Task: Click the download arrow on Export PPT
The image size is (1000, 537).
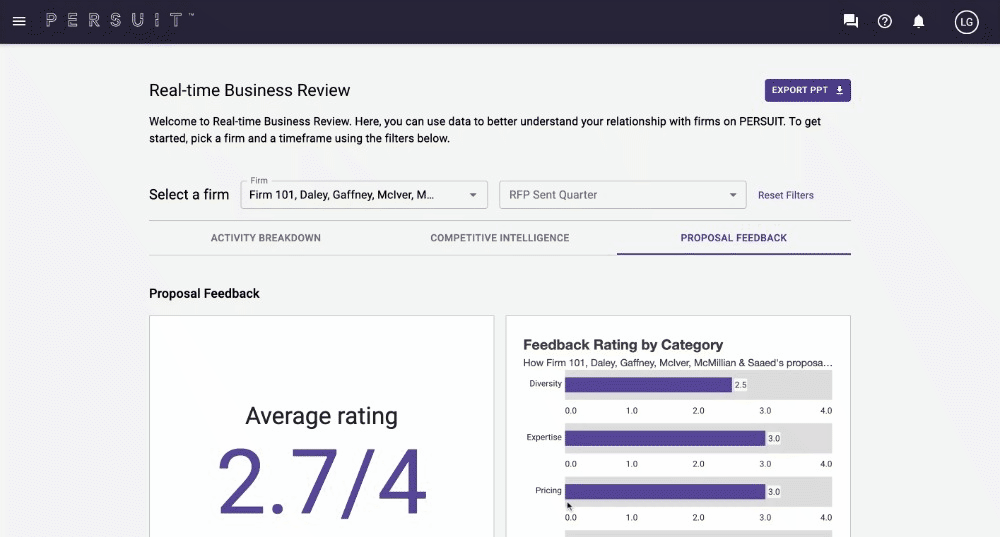Action: tap(840, 90)
